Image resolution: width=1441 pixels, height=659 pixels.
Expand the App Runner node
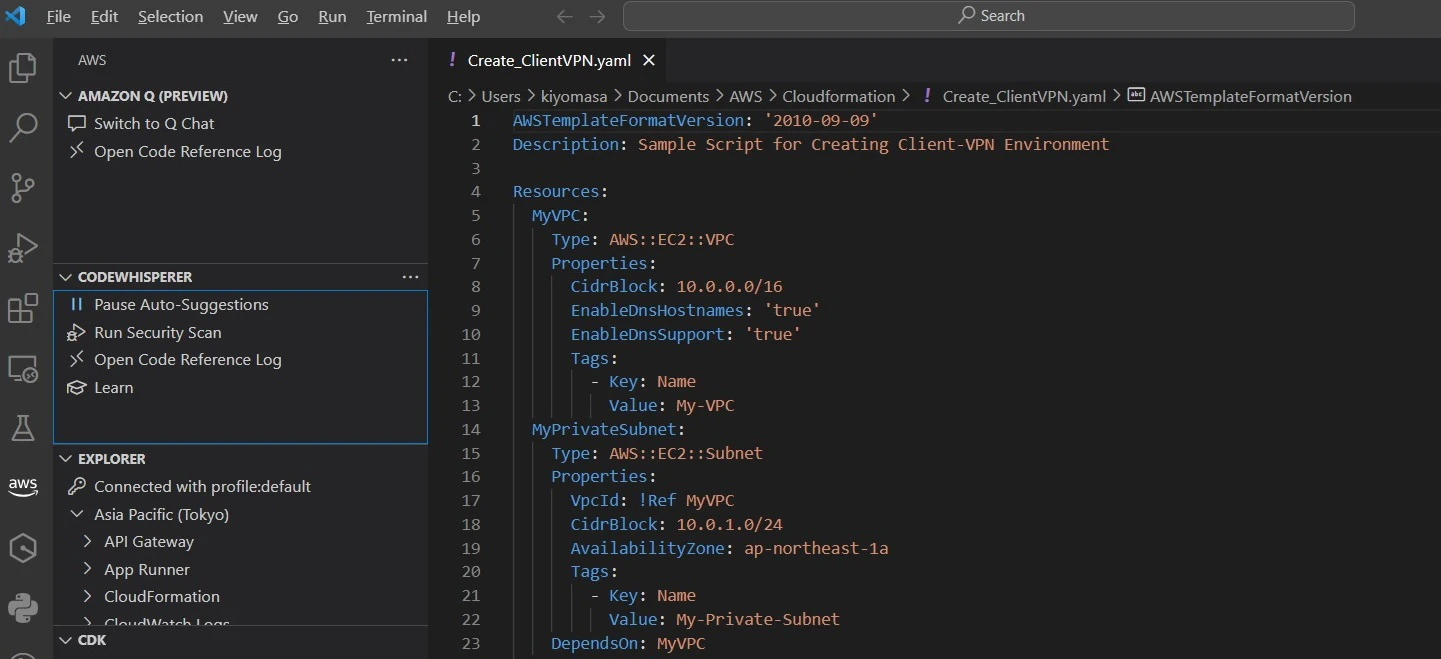pyautogui.click(x=87, y=569)
